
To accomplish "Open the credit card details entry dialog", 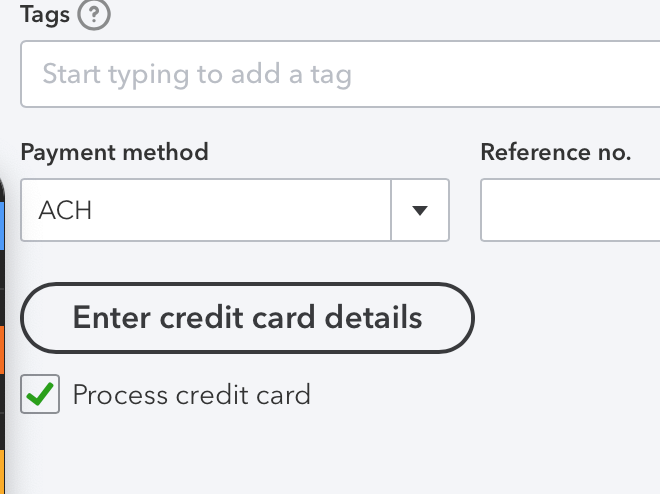I will click(247, 318).
